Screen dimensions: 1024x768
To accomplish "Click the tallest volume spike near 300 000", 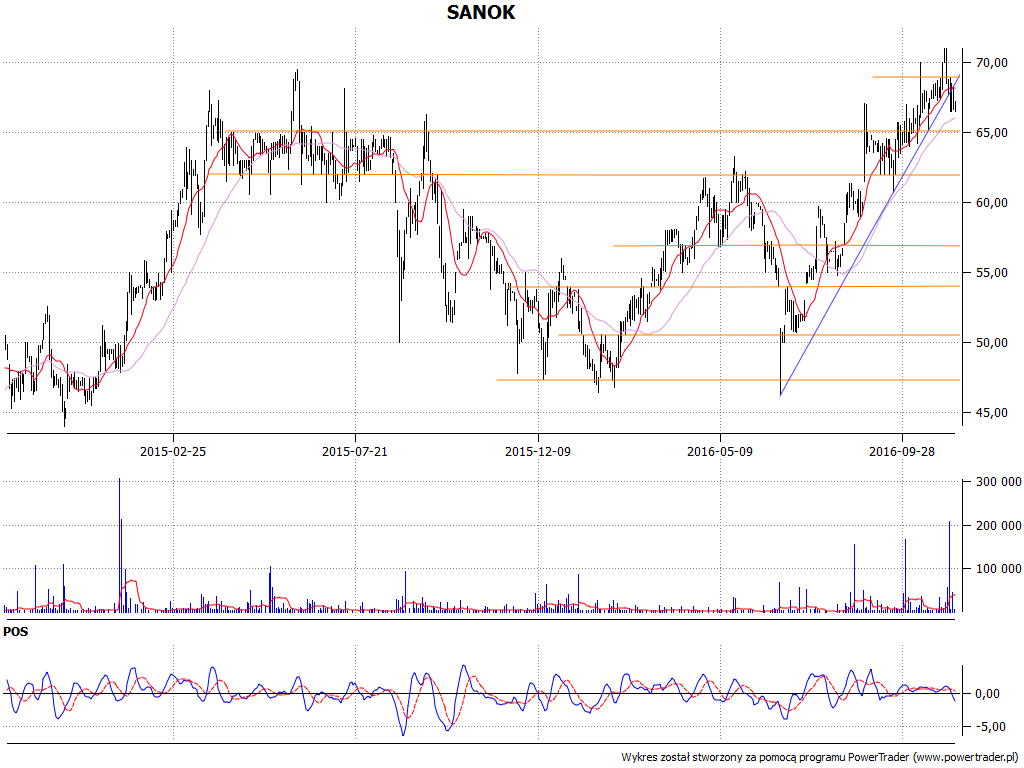I will pos(120,545).
